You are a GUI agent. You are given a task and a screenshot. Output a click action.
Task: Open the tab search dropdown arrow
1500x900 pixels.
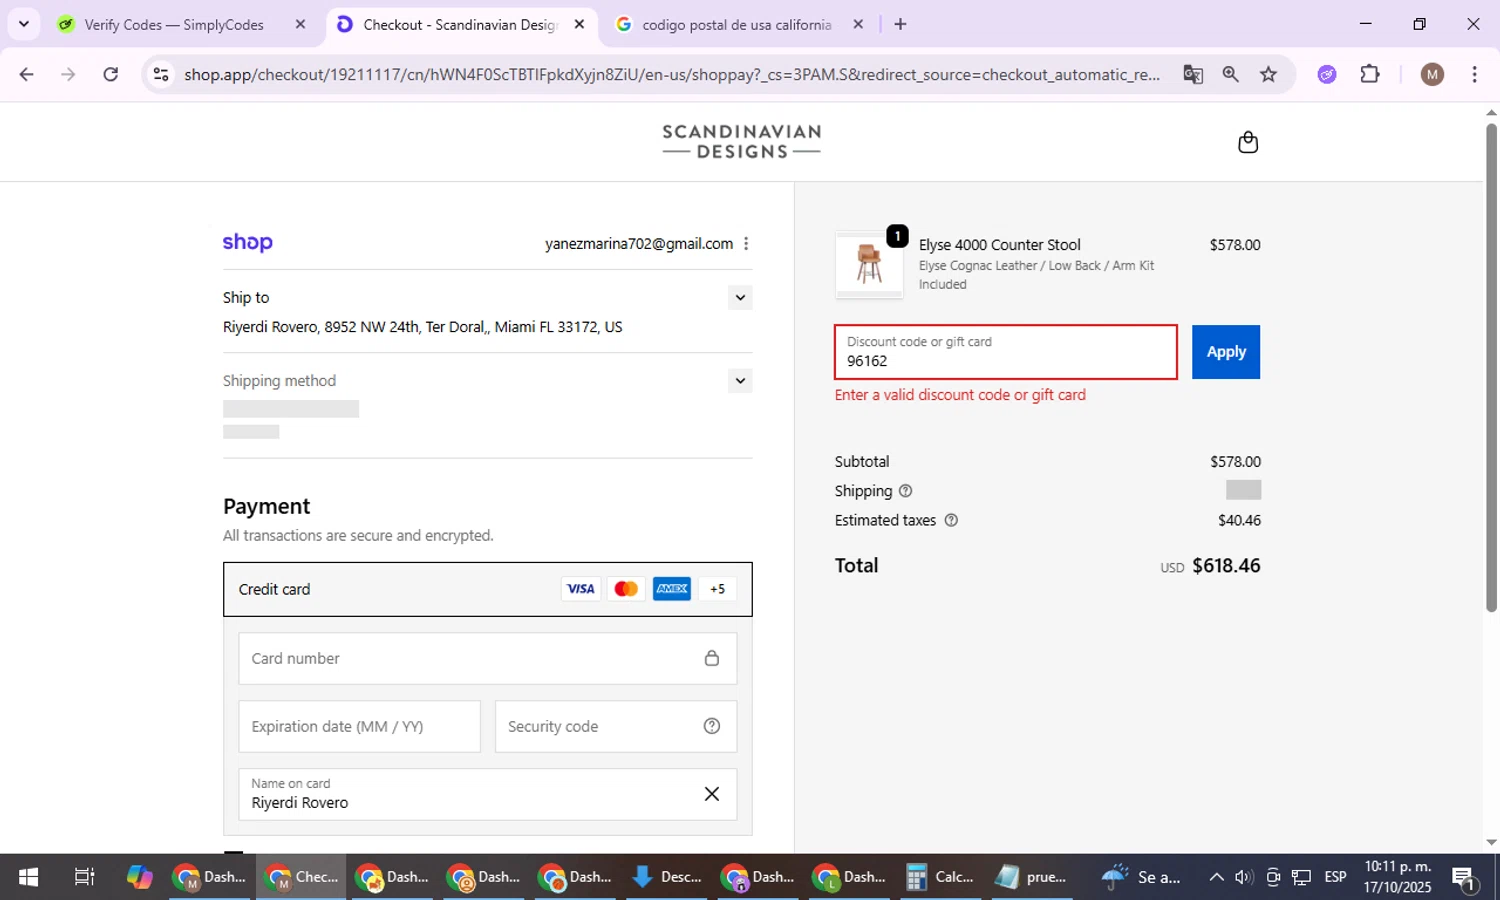(x=24, y=24)
